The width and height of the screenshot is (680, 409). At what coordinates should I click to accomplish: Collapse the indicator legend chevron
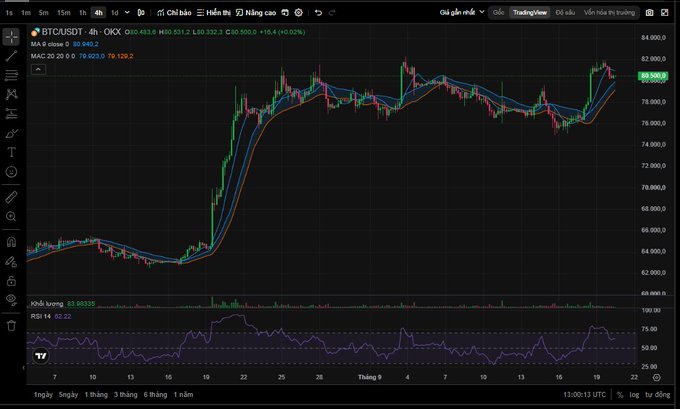[x=38, y=69]
